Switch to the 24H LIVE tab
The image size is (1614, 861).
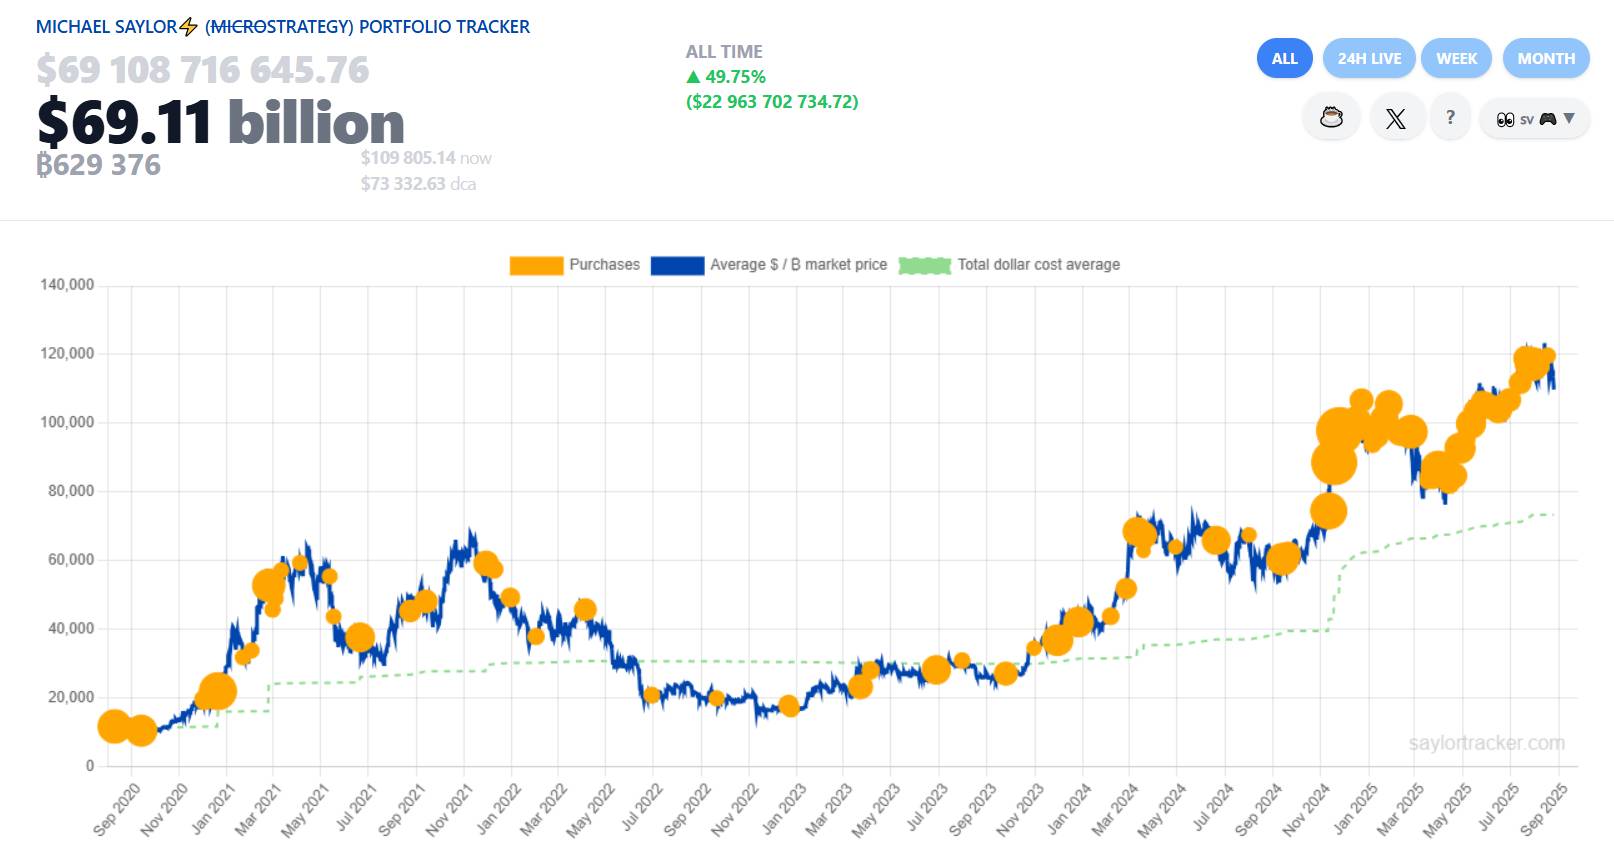tap(1369, 58)
